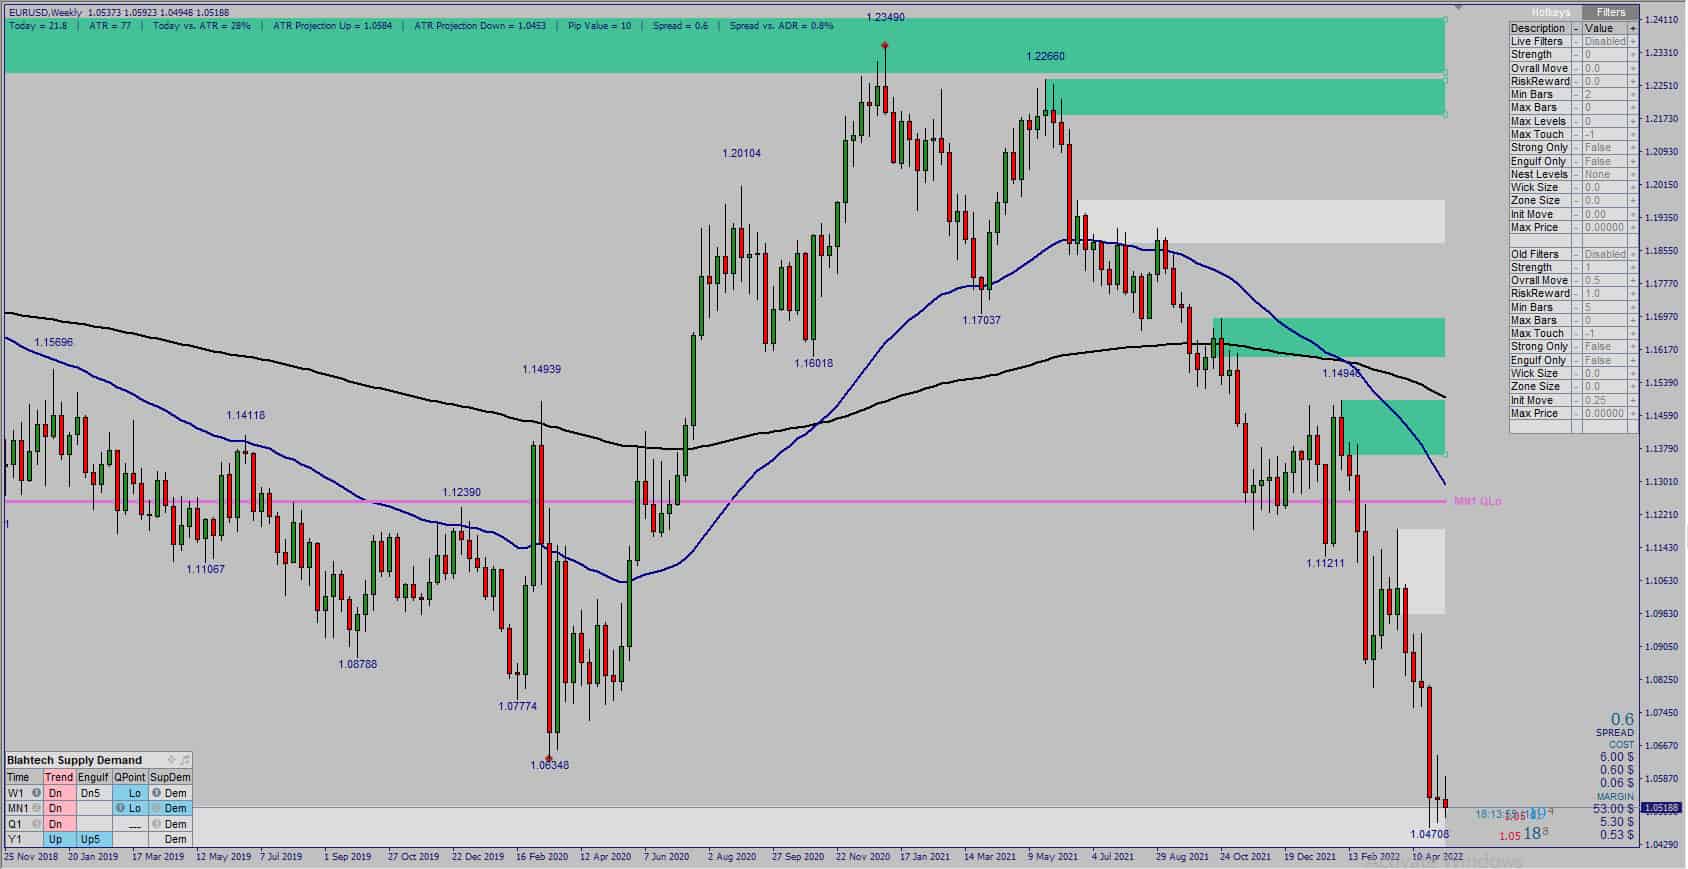Click the Trend column header
Viewport: 1688px width, 869px height.
coord(59,777)
